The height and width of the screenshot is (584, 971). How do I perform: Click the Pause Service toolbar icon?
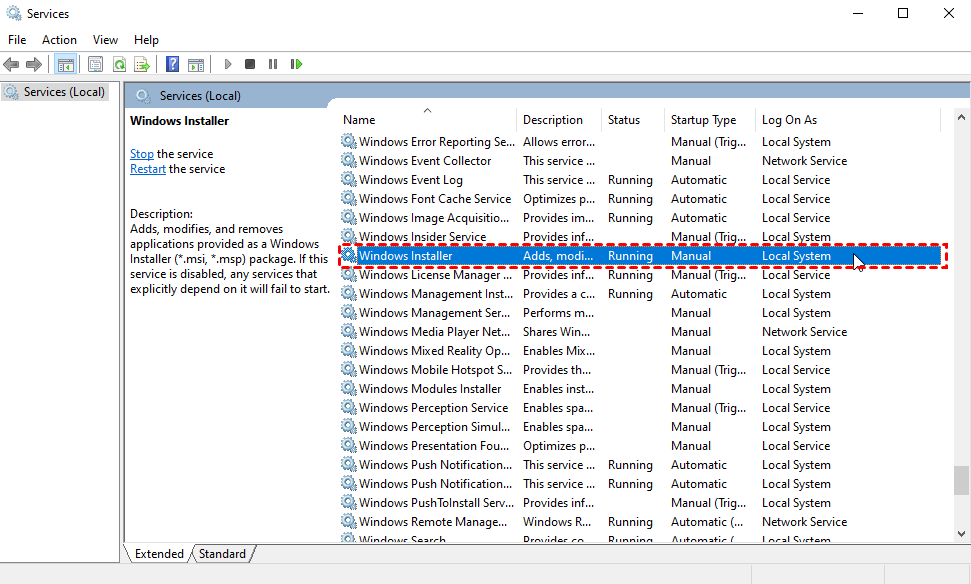[x=273, y=65]
